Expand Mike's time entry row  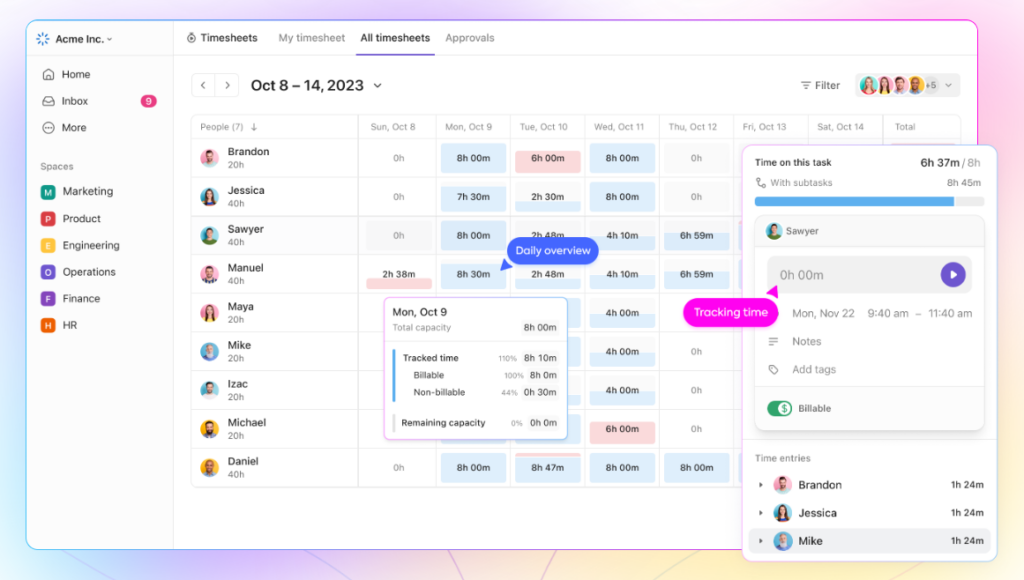pyautogui.click(x=761, y=541)
